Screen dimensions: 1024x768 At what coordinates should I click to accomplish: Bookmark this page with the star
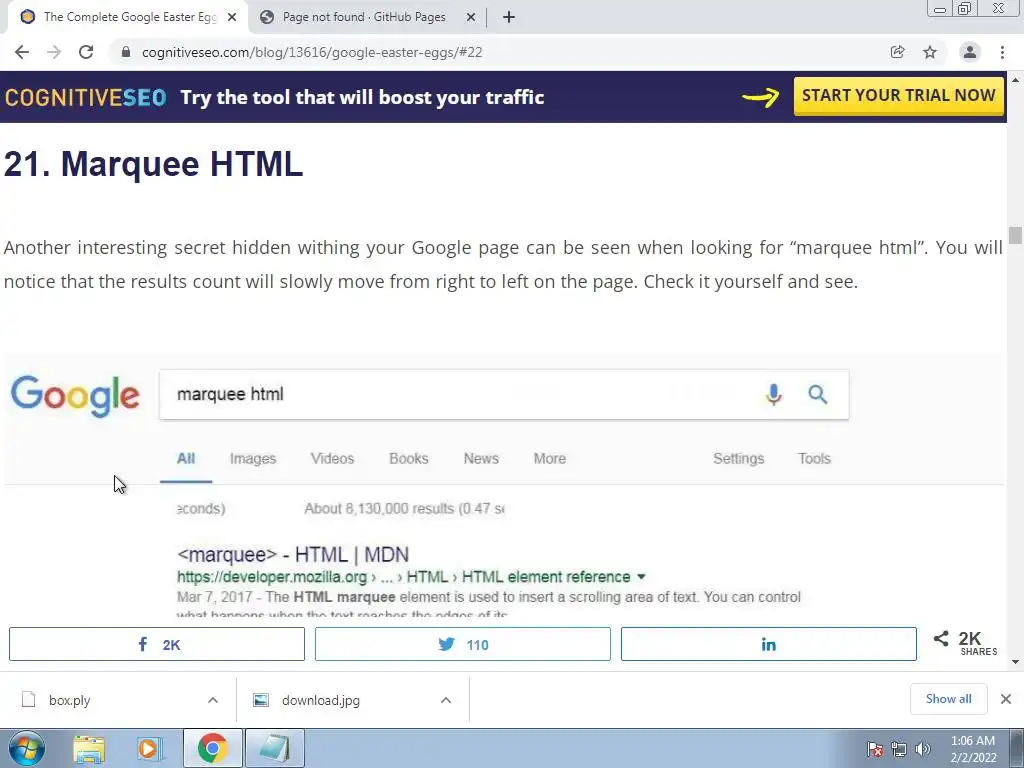(930, 52)
